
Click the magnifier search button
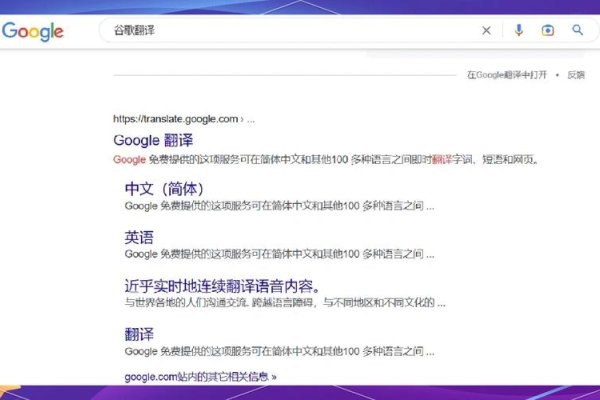(577, 30)
